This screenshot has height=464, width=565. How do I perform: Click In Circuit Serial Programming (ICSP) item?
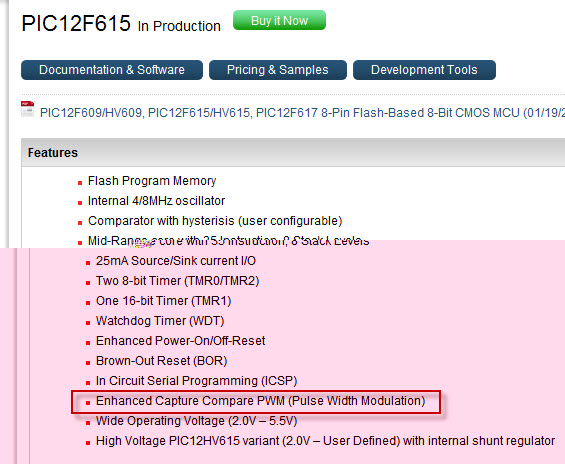tap(196, 381)
